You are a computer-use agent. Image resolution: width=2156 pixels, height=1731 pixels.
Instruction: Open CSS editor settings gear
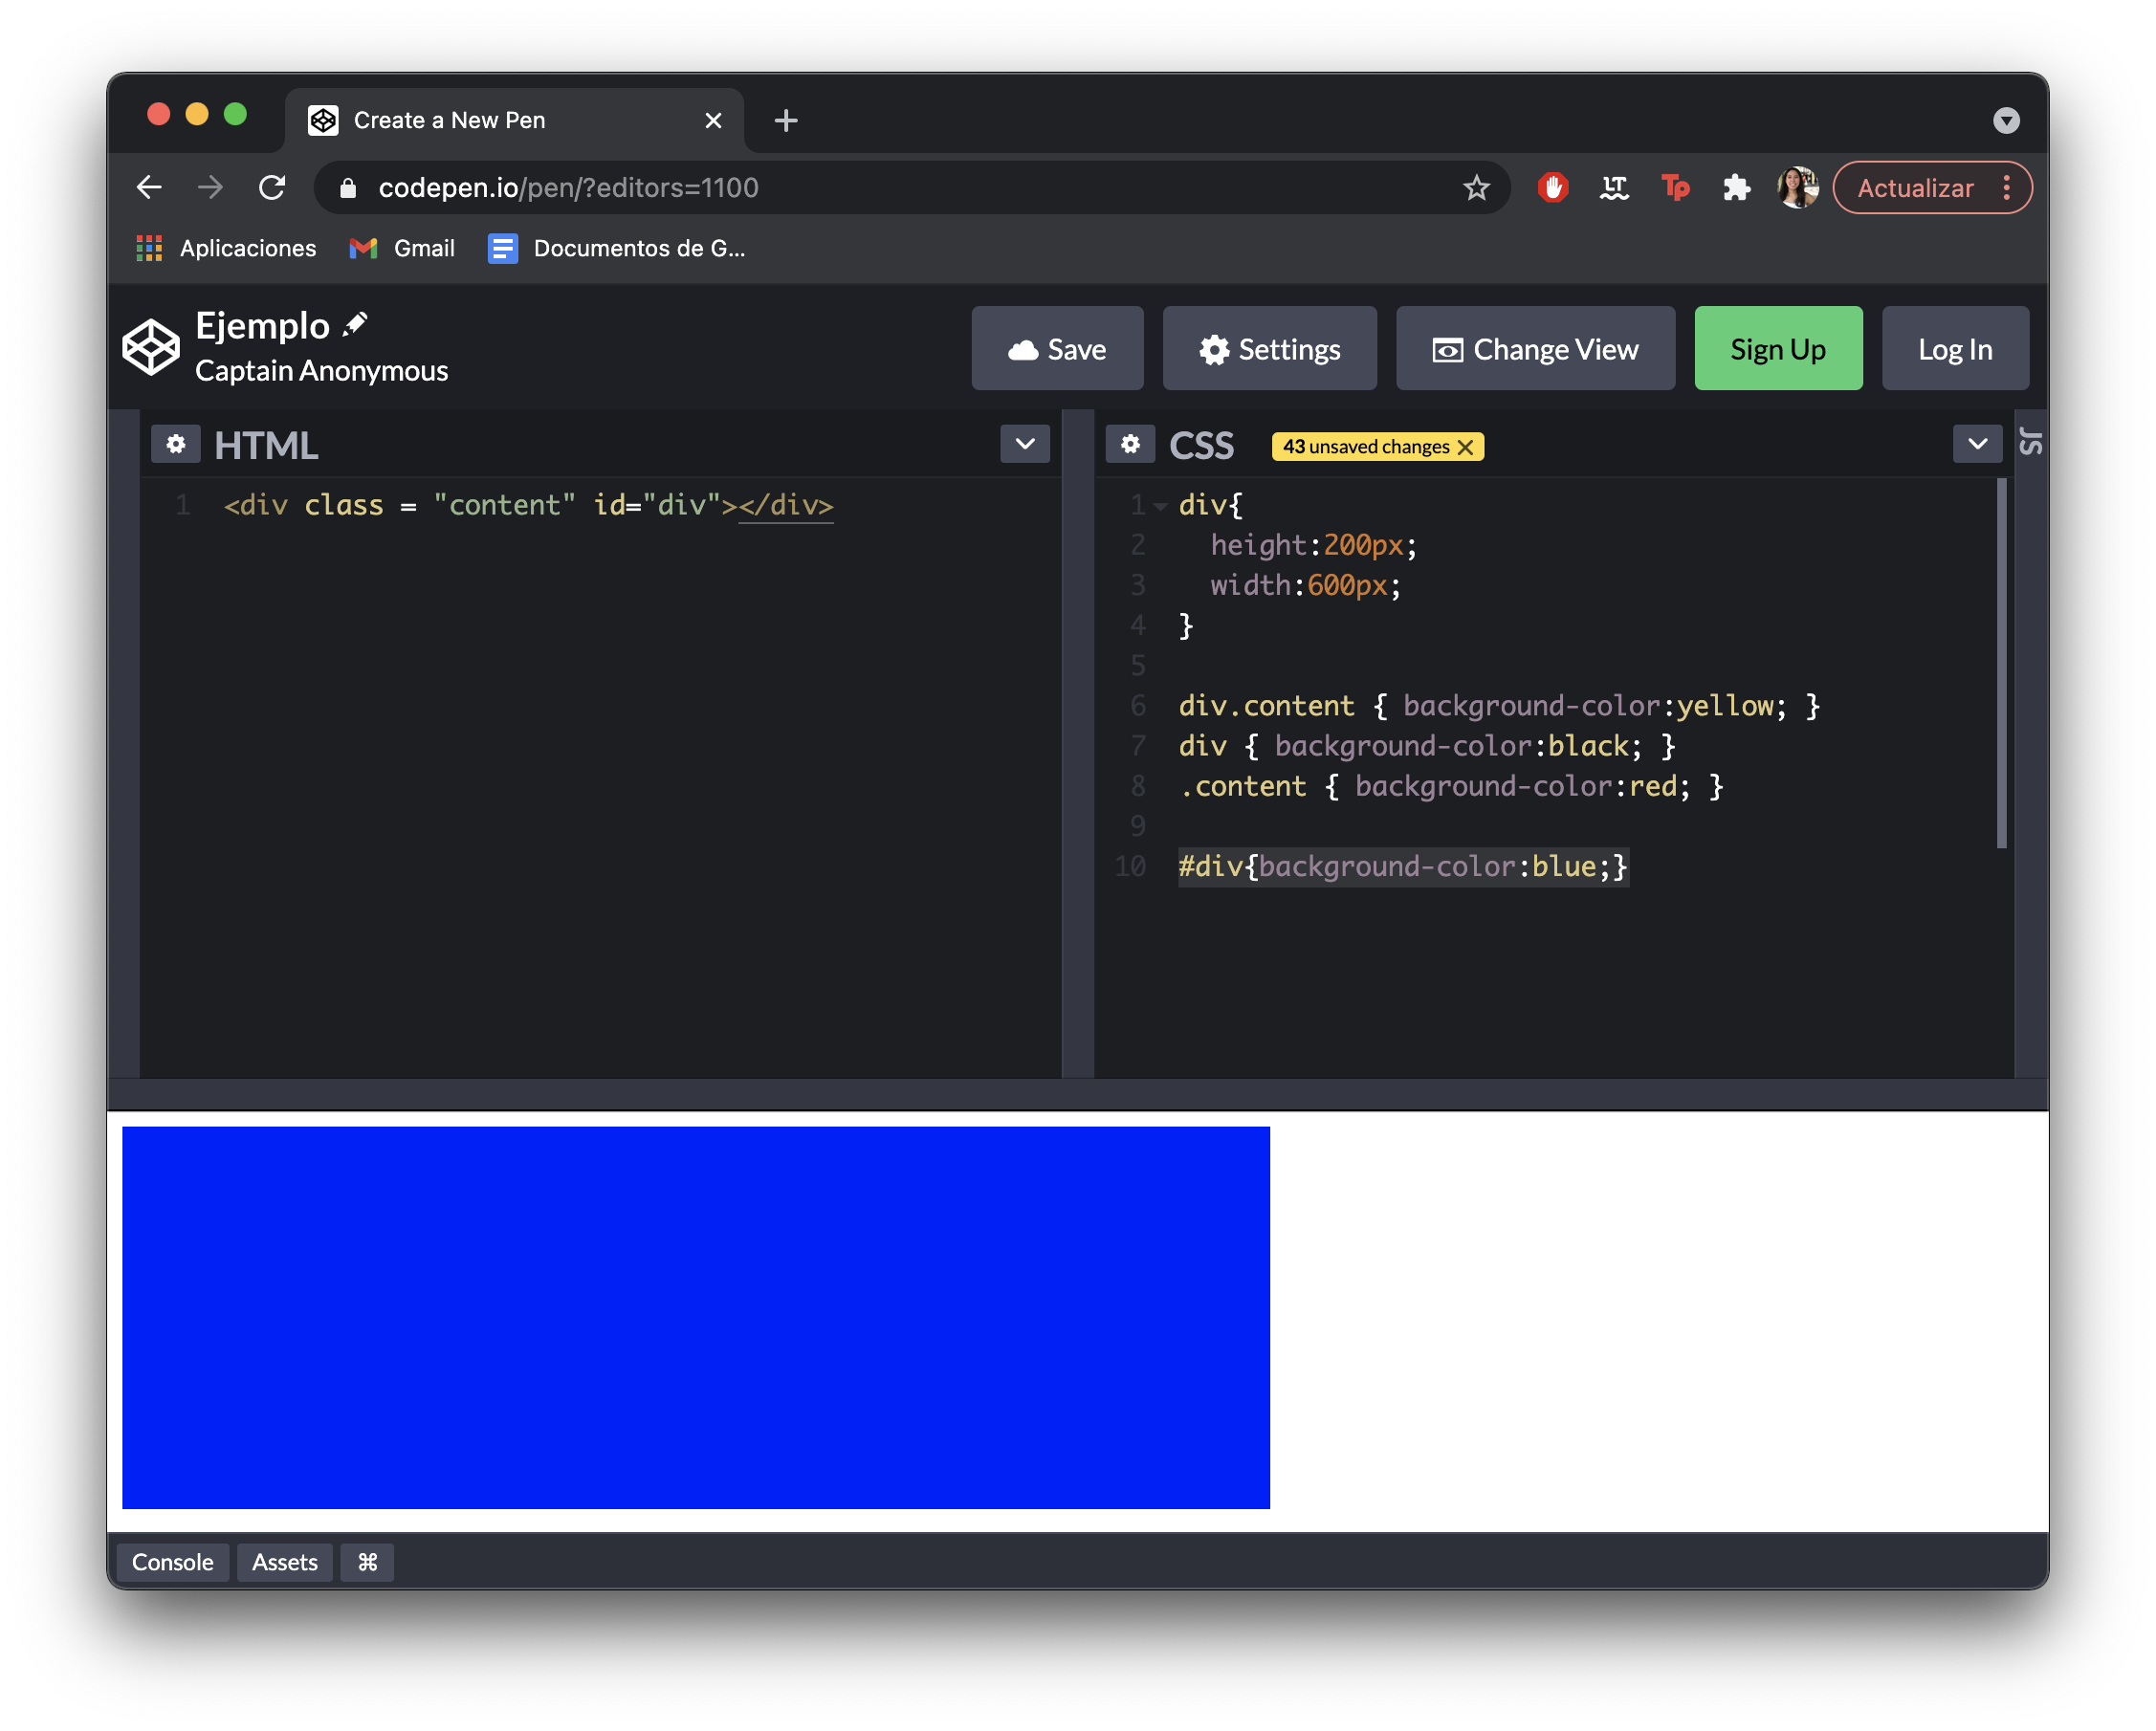[x=1130, y=444]
